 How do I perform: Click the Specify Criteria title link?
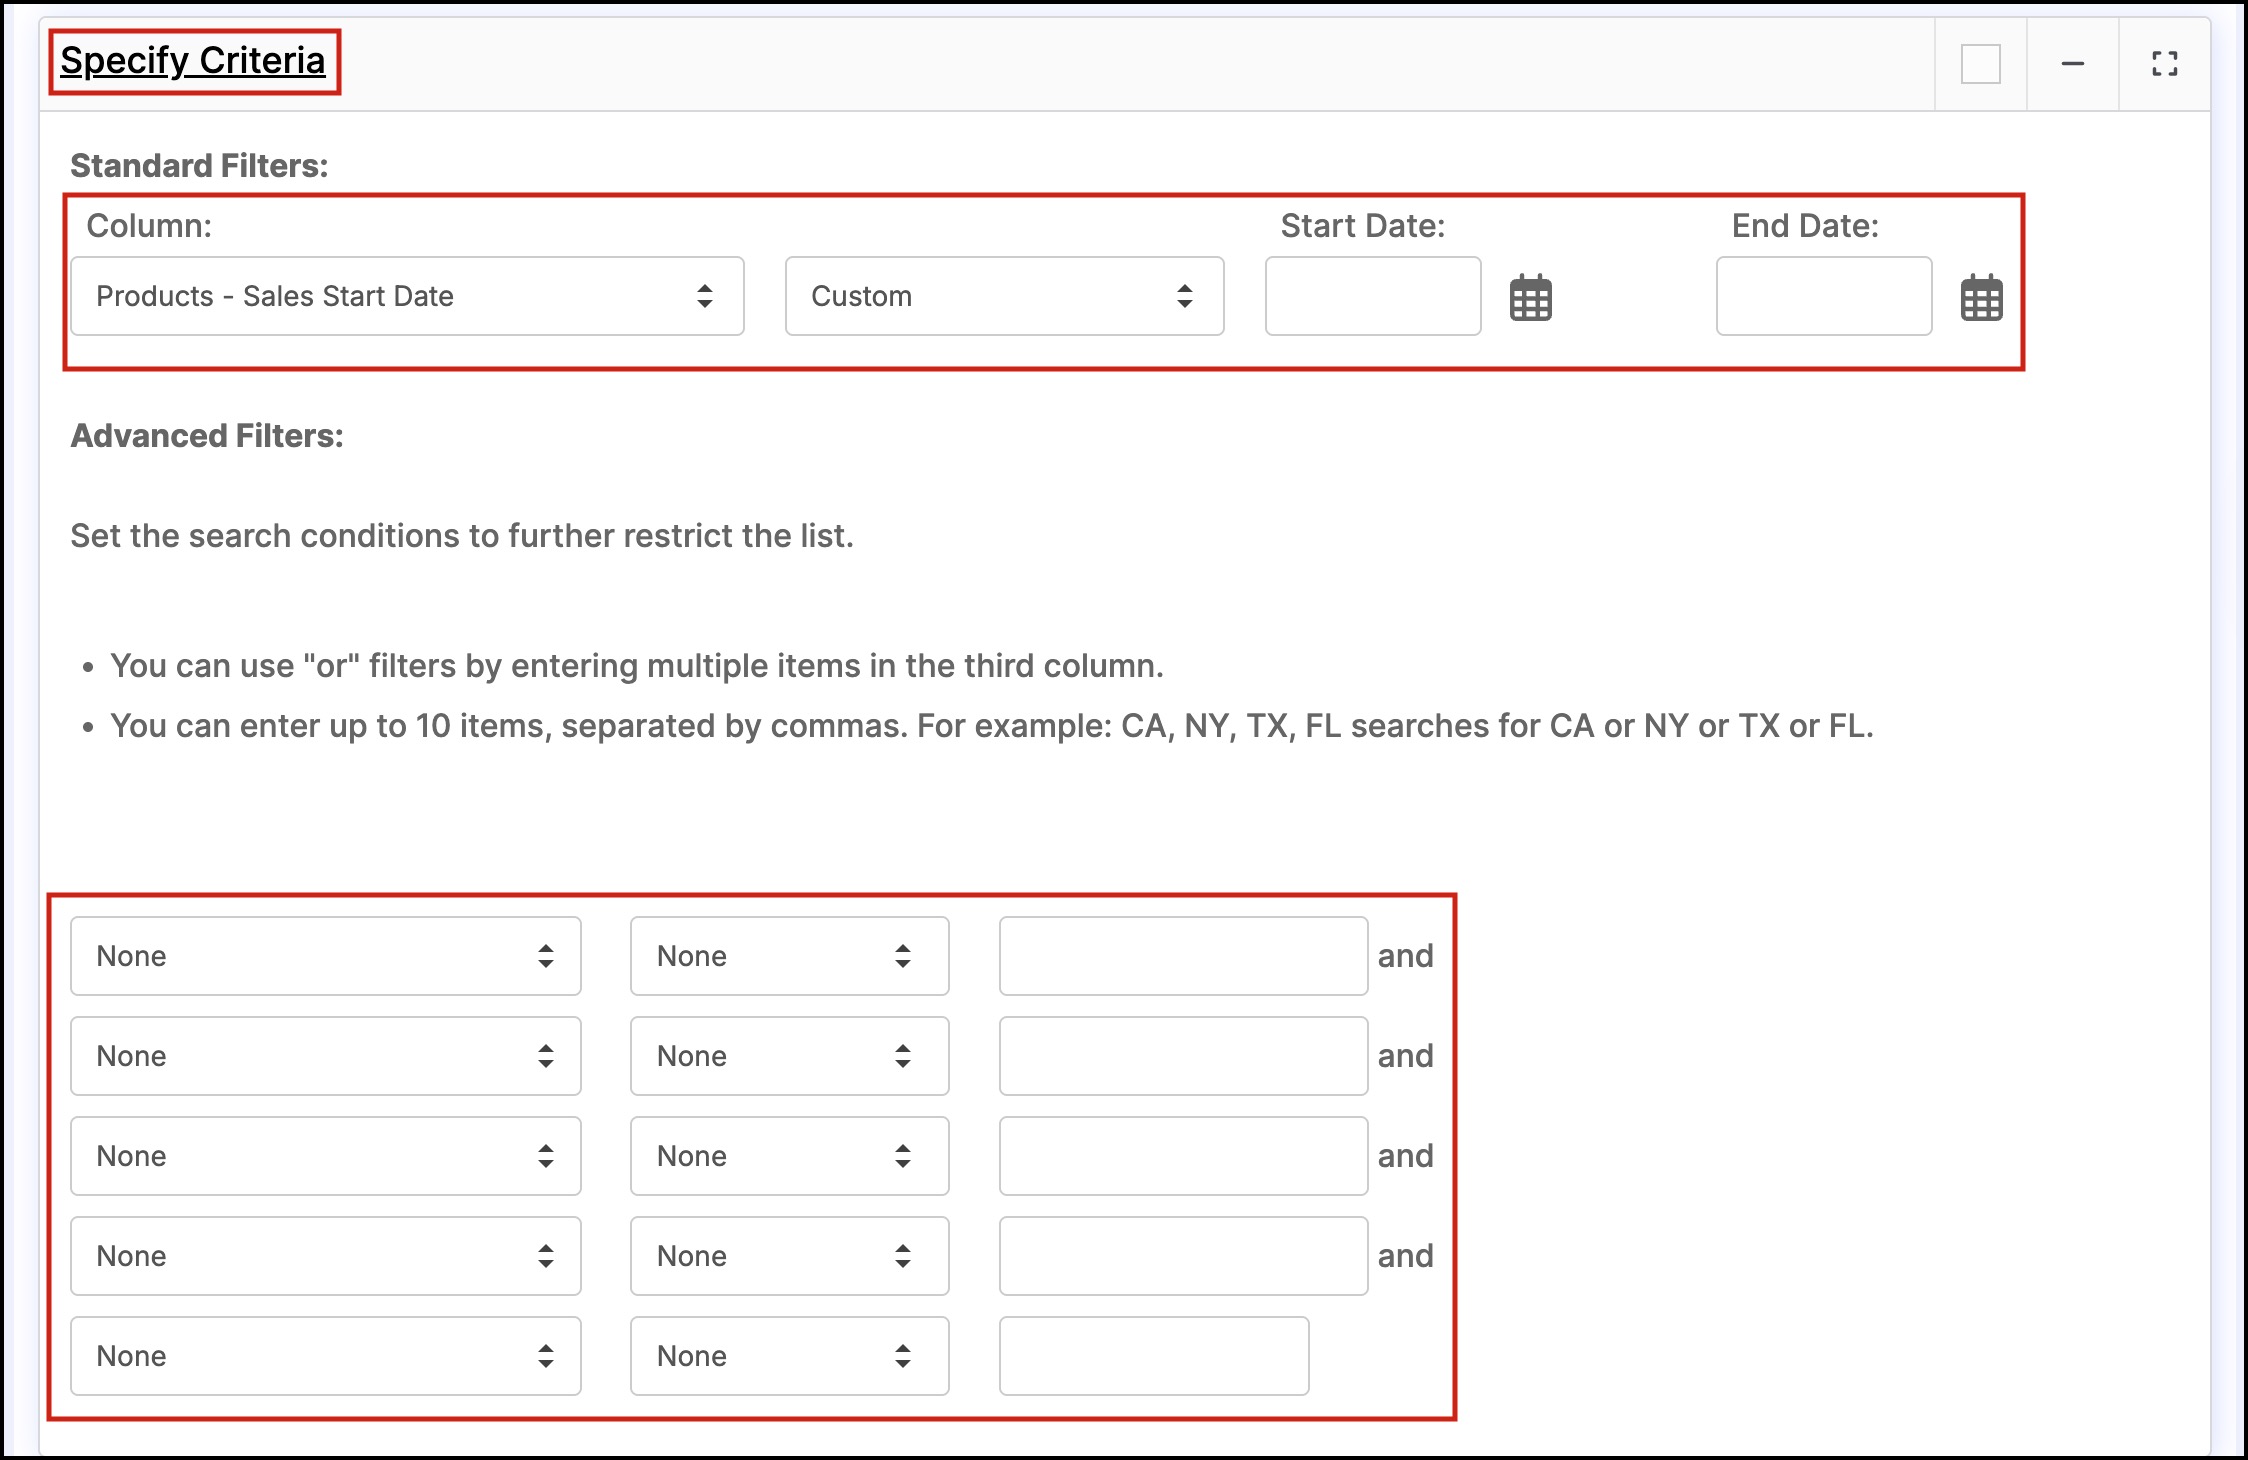pos(193,61)
